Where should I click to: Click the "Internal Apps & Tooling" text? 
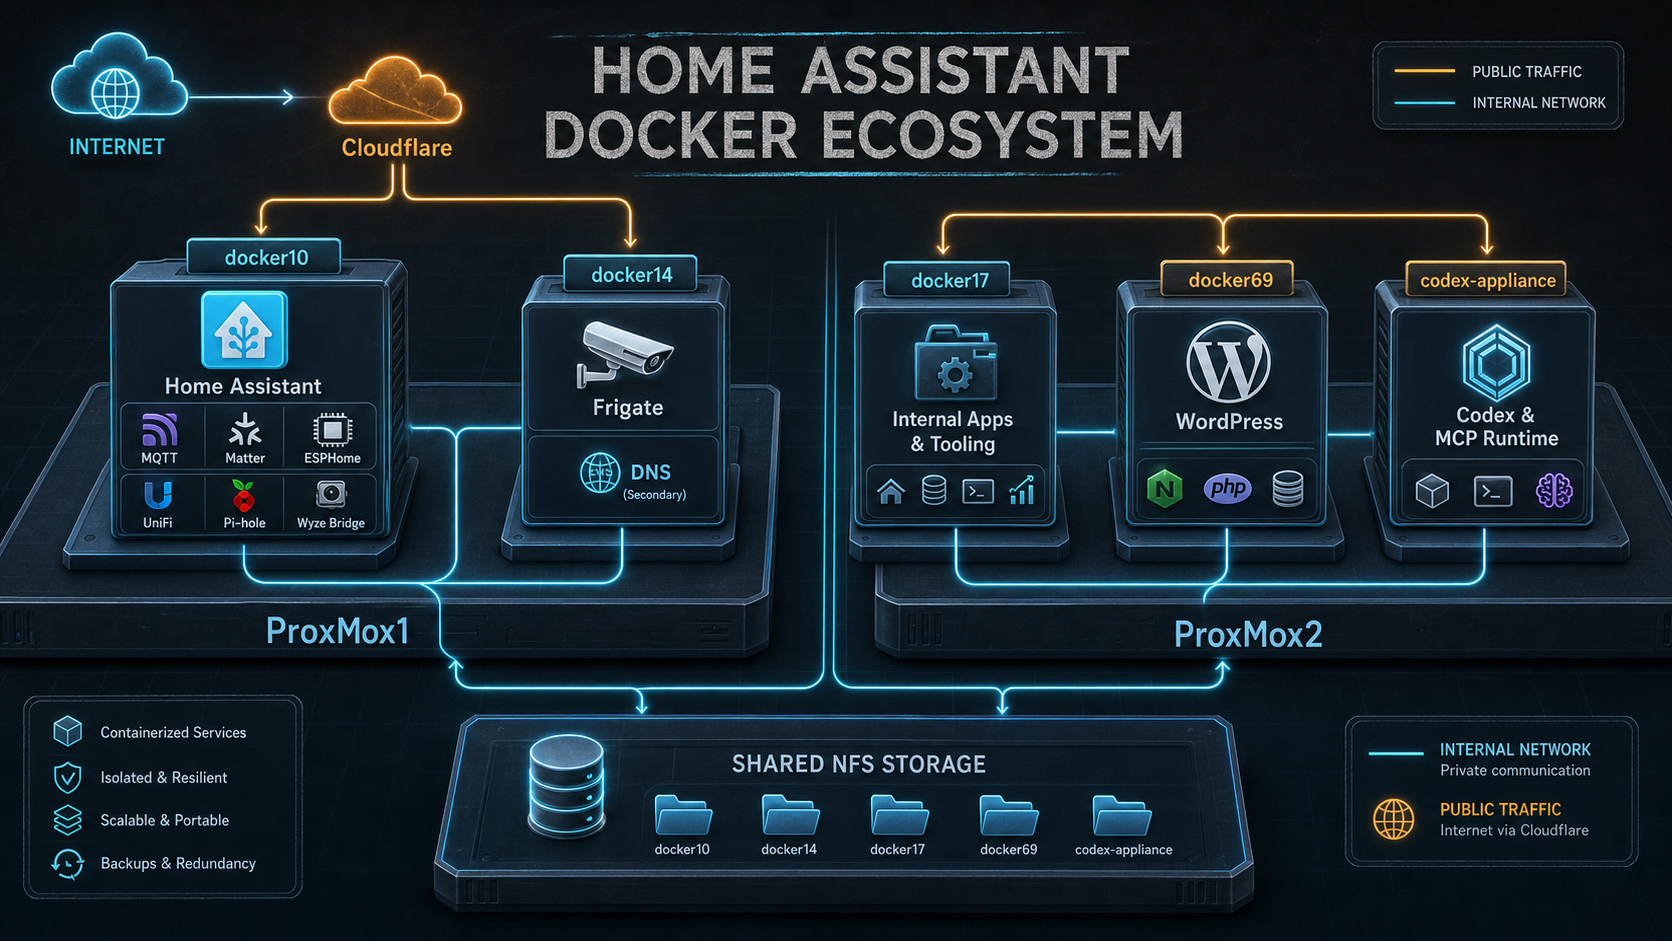point(952,431)
